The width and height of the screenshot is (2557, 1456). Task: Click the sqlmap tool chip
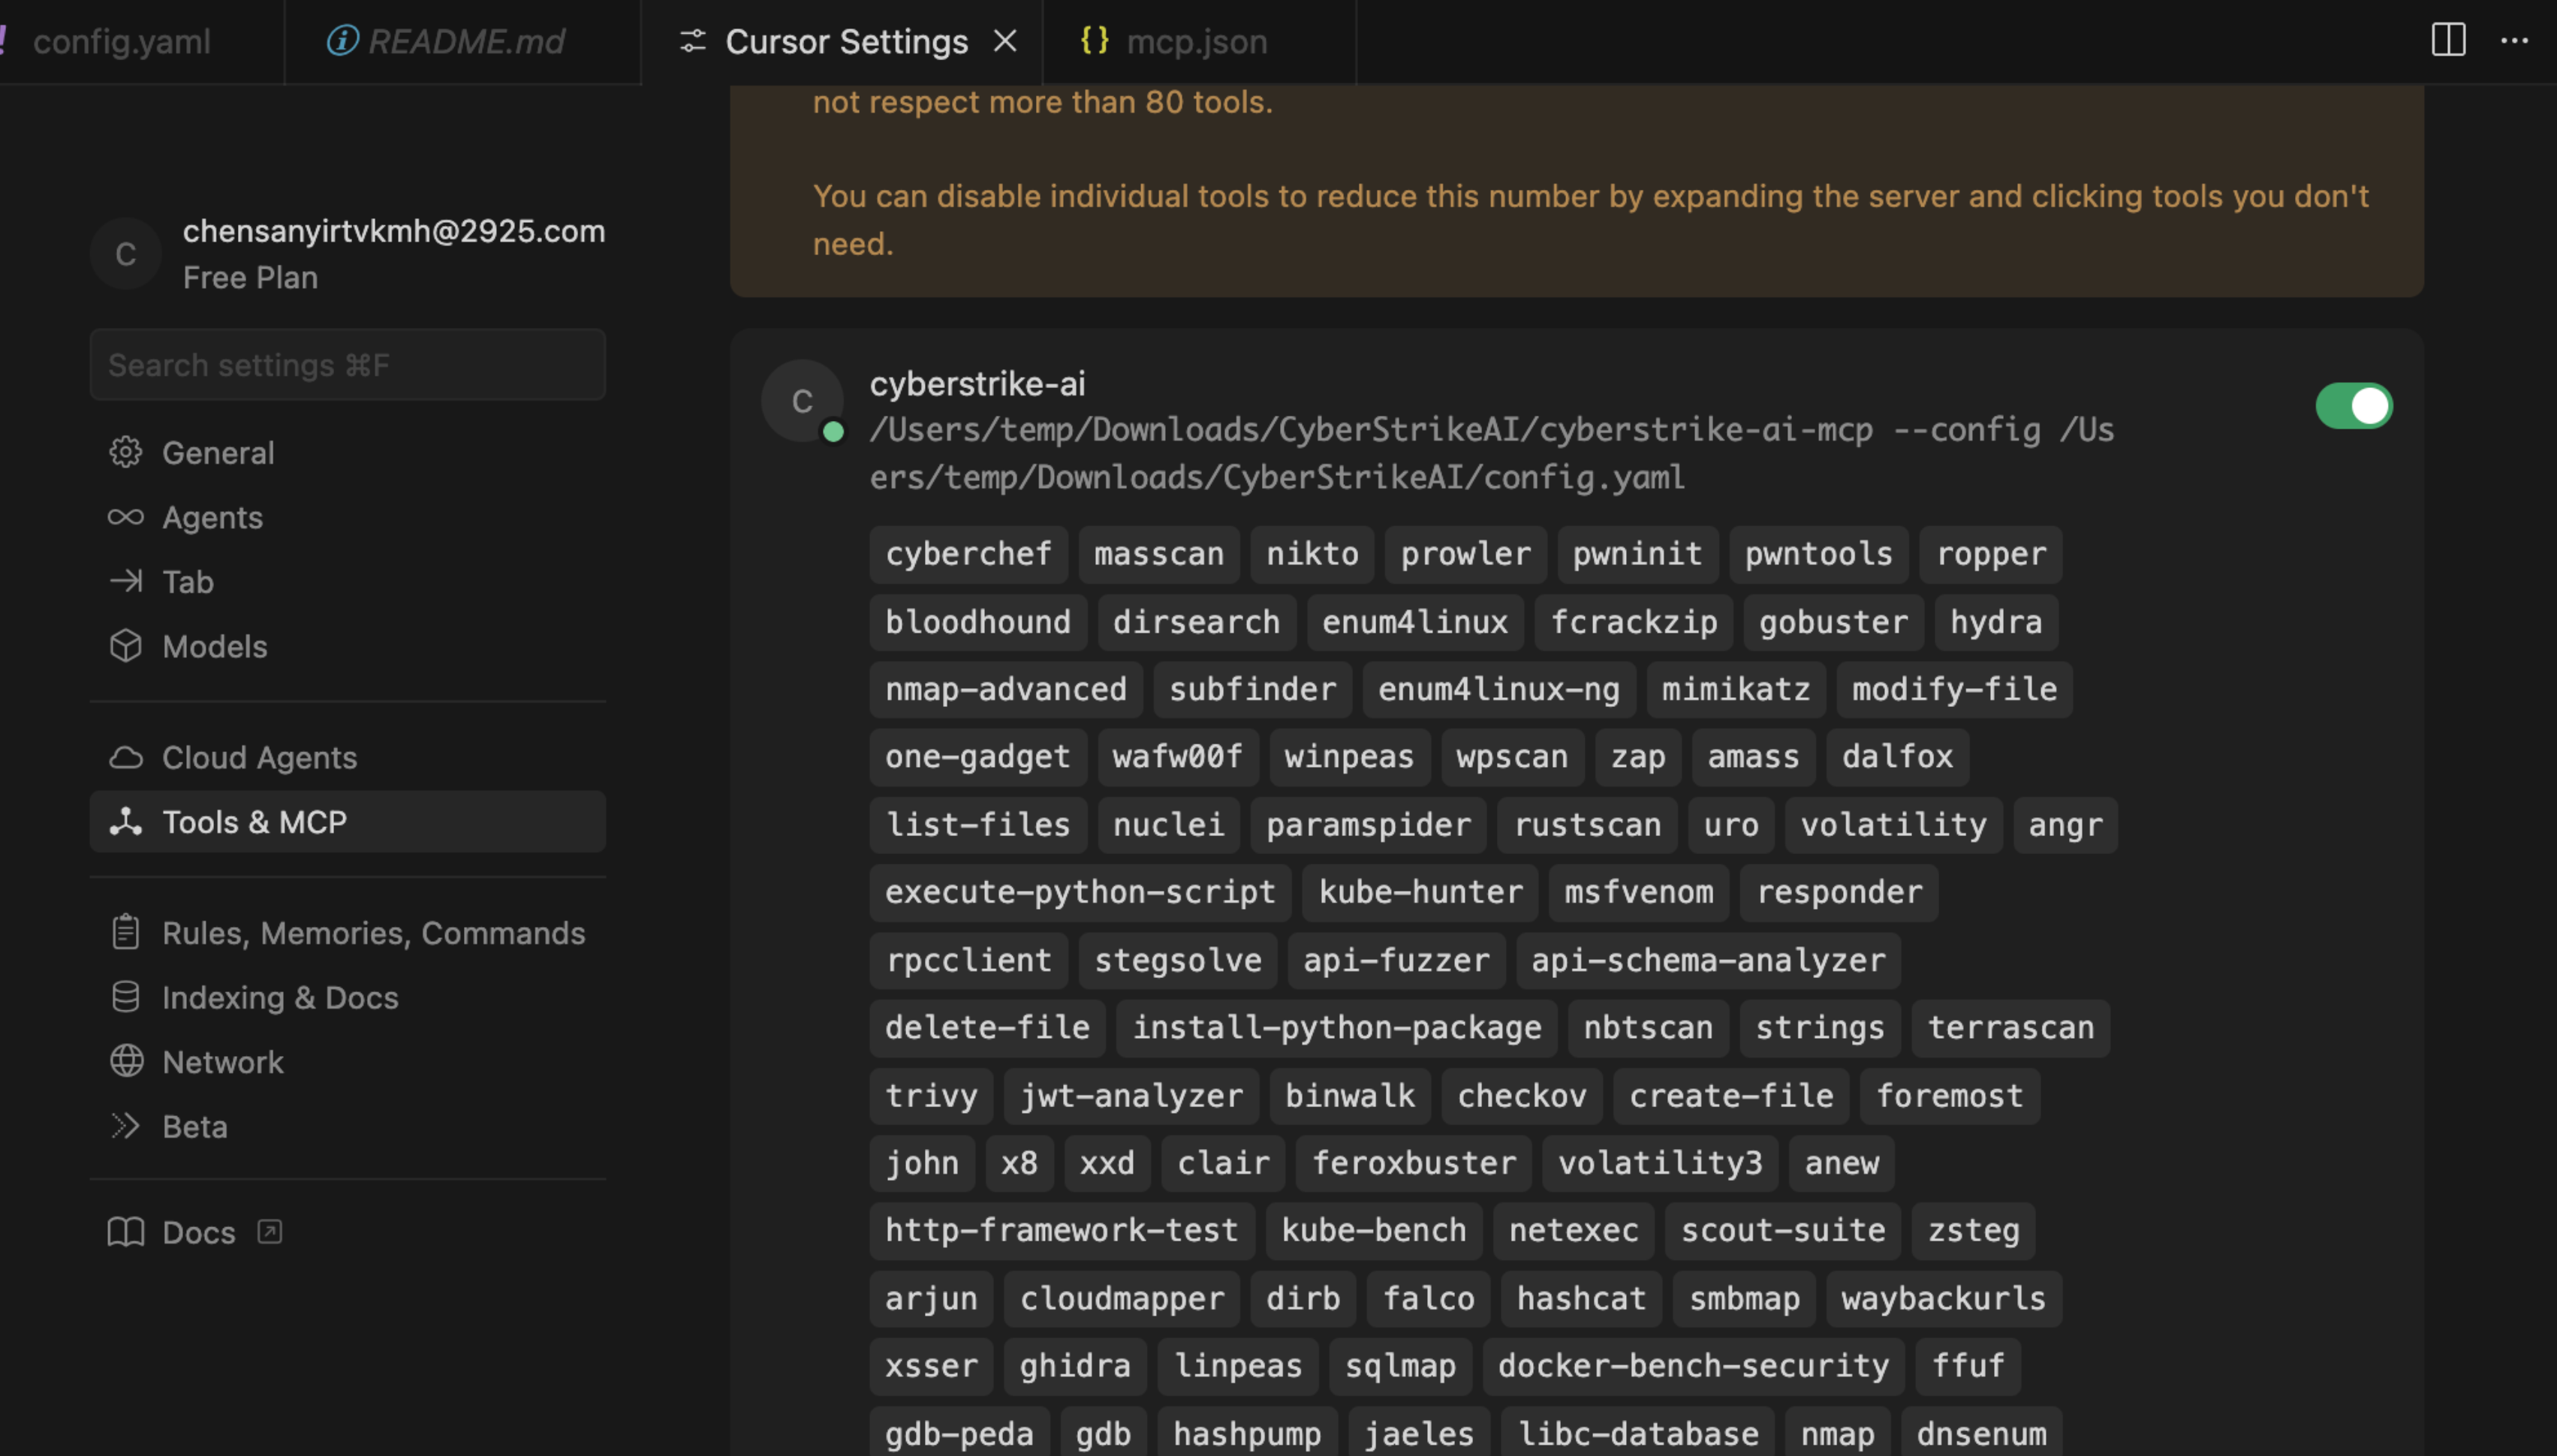[1400, 1365]
